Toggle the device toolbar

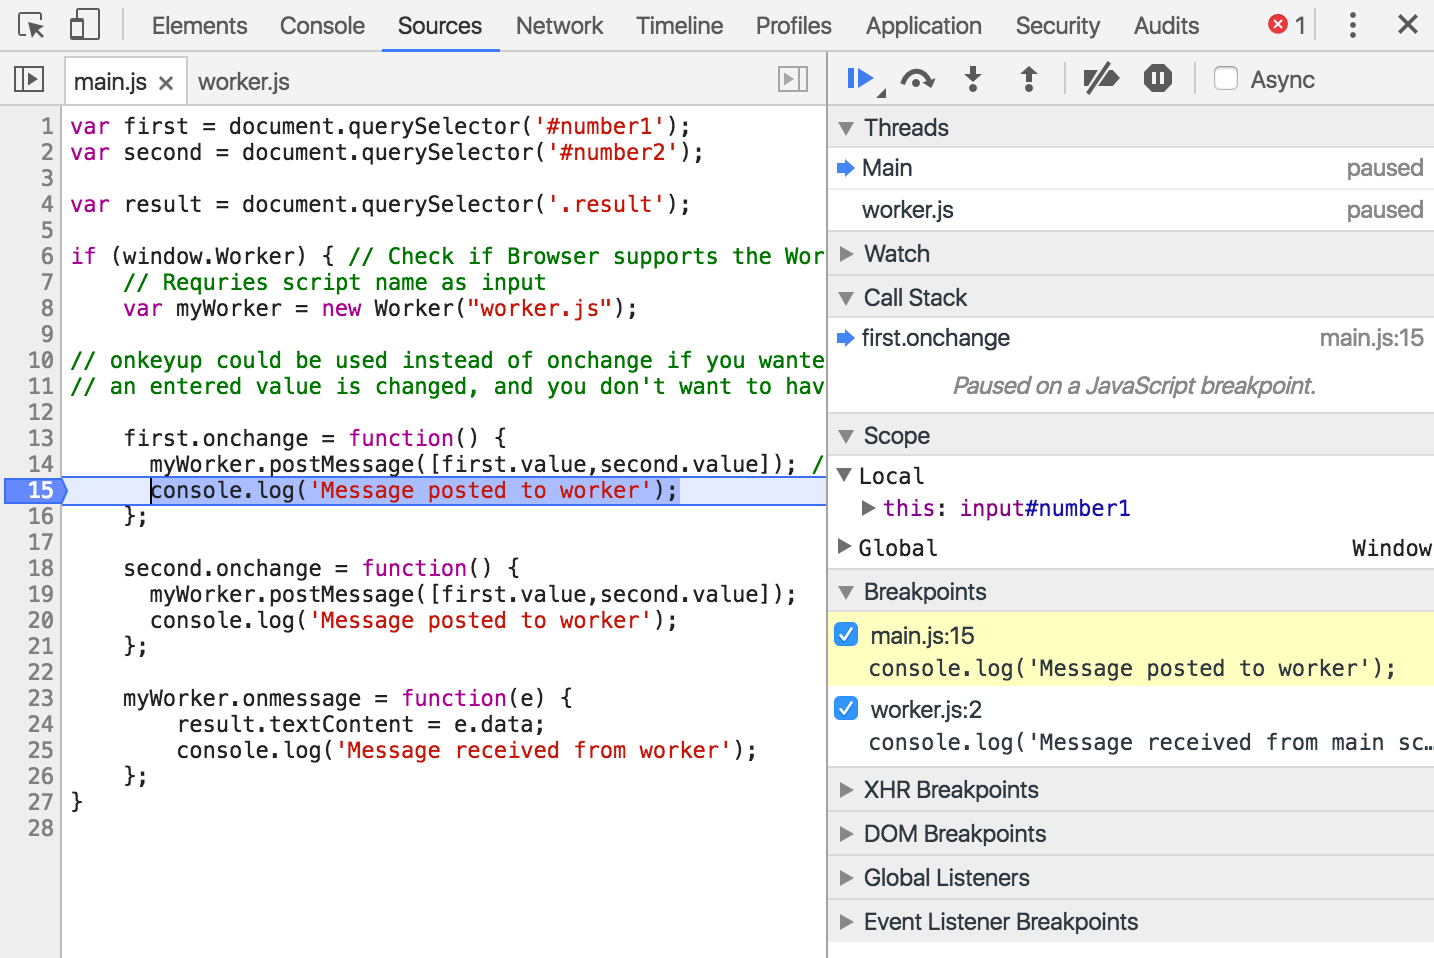[84, 24]
